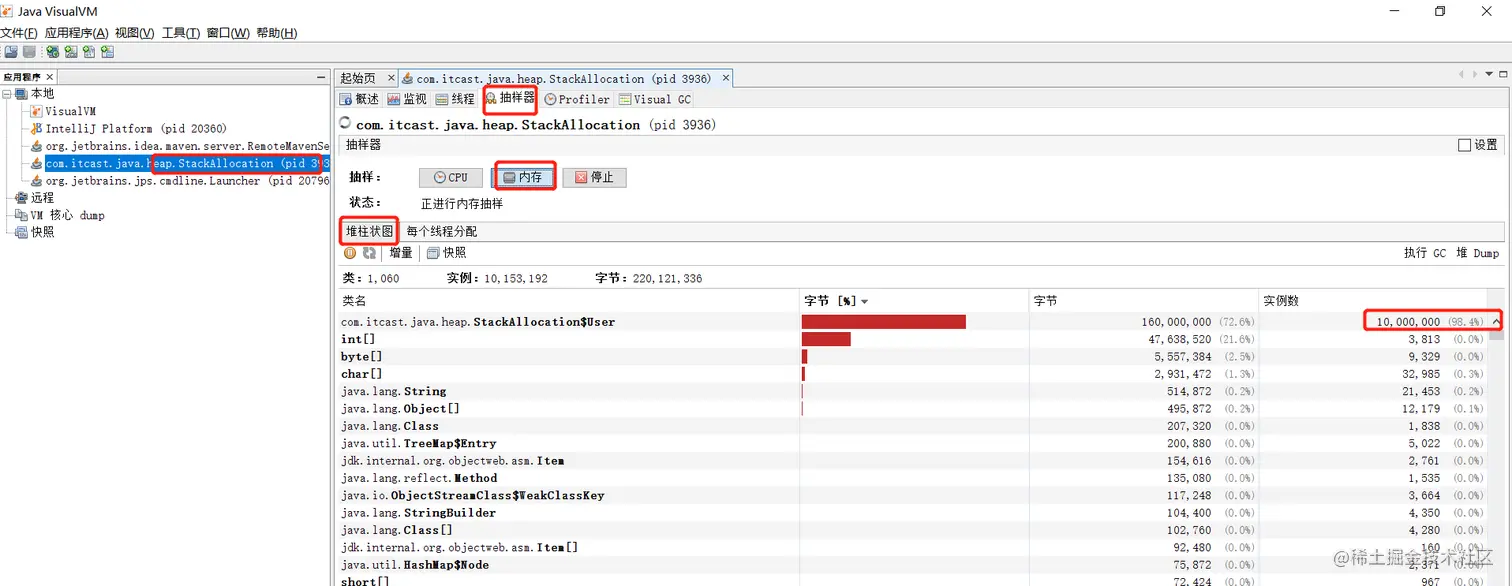Click the pause icon in heap toolbar

pyautogui.click(x=350, y=253)
